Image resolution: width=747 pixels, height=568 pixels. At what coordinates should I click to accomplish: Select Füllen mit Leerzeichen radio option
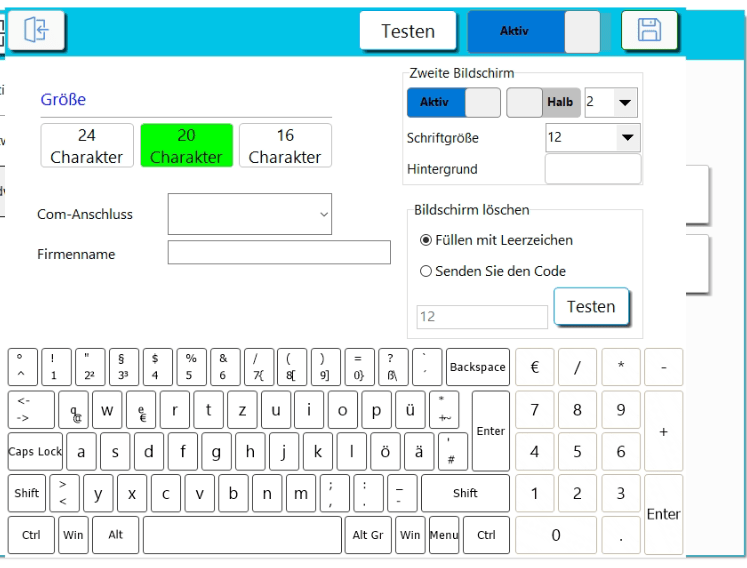point(427,240)
